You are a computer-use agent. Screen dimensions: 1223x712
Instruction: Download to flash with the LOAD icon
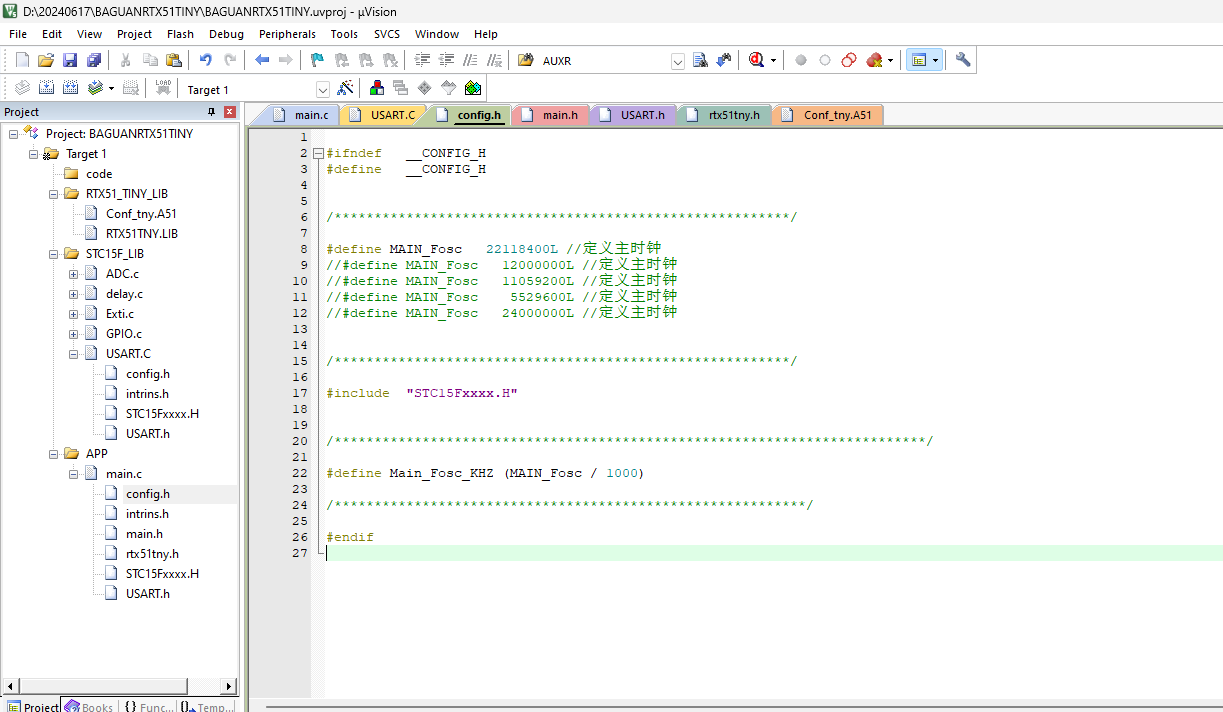163,88
